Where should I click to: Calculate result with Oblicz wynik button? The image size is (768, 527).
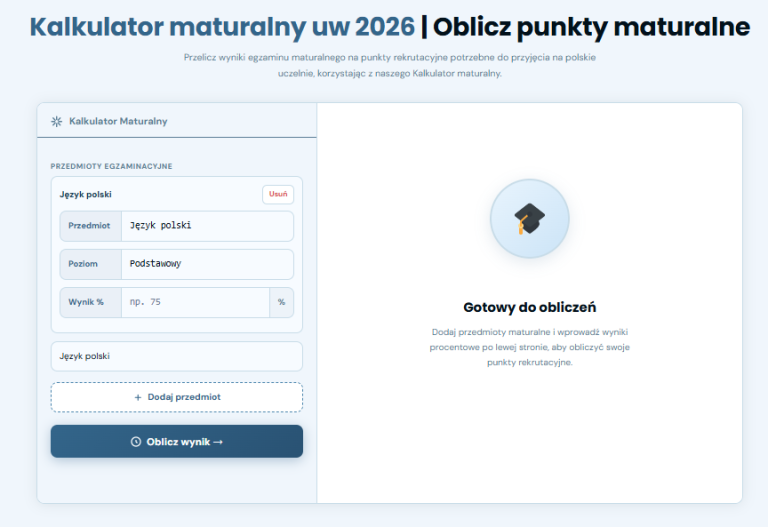pyautogui.click(x=177, y=442)
